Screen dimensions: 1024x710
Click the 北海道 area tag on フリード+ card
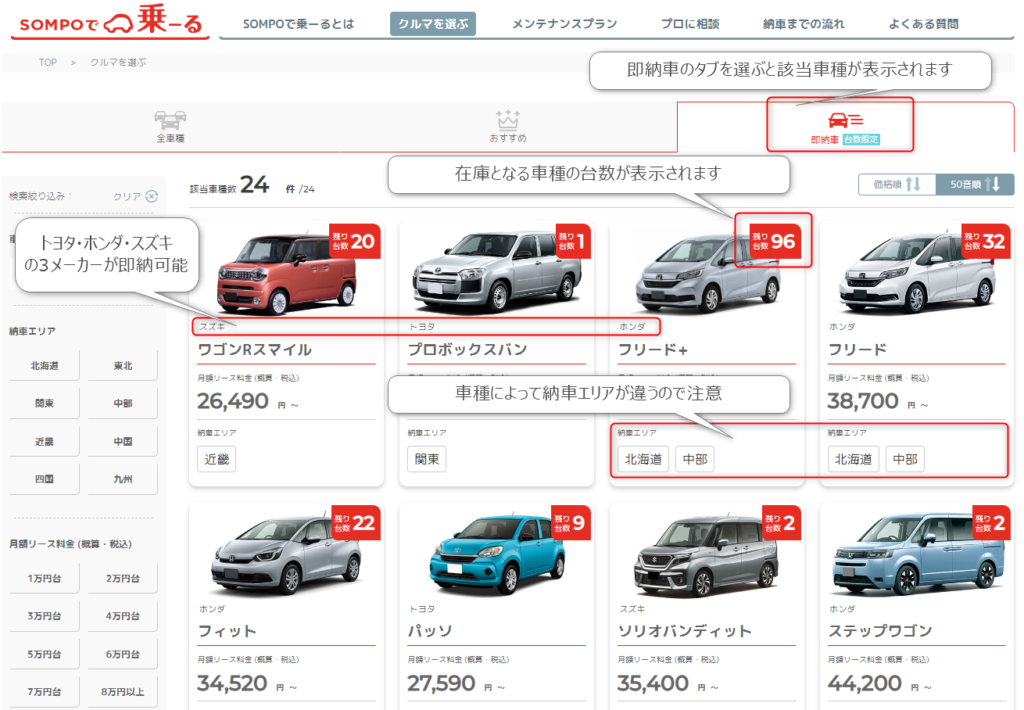pos(643,459)
